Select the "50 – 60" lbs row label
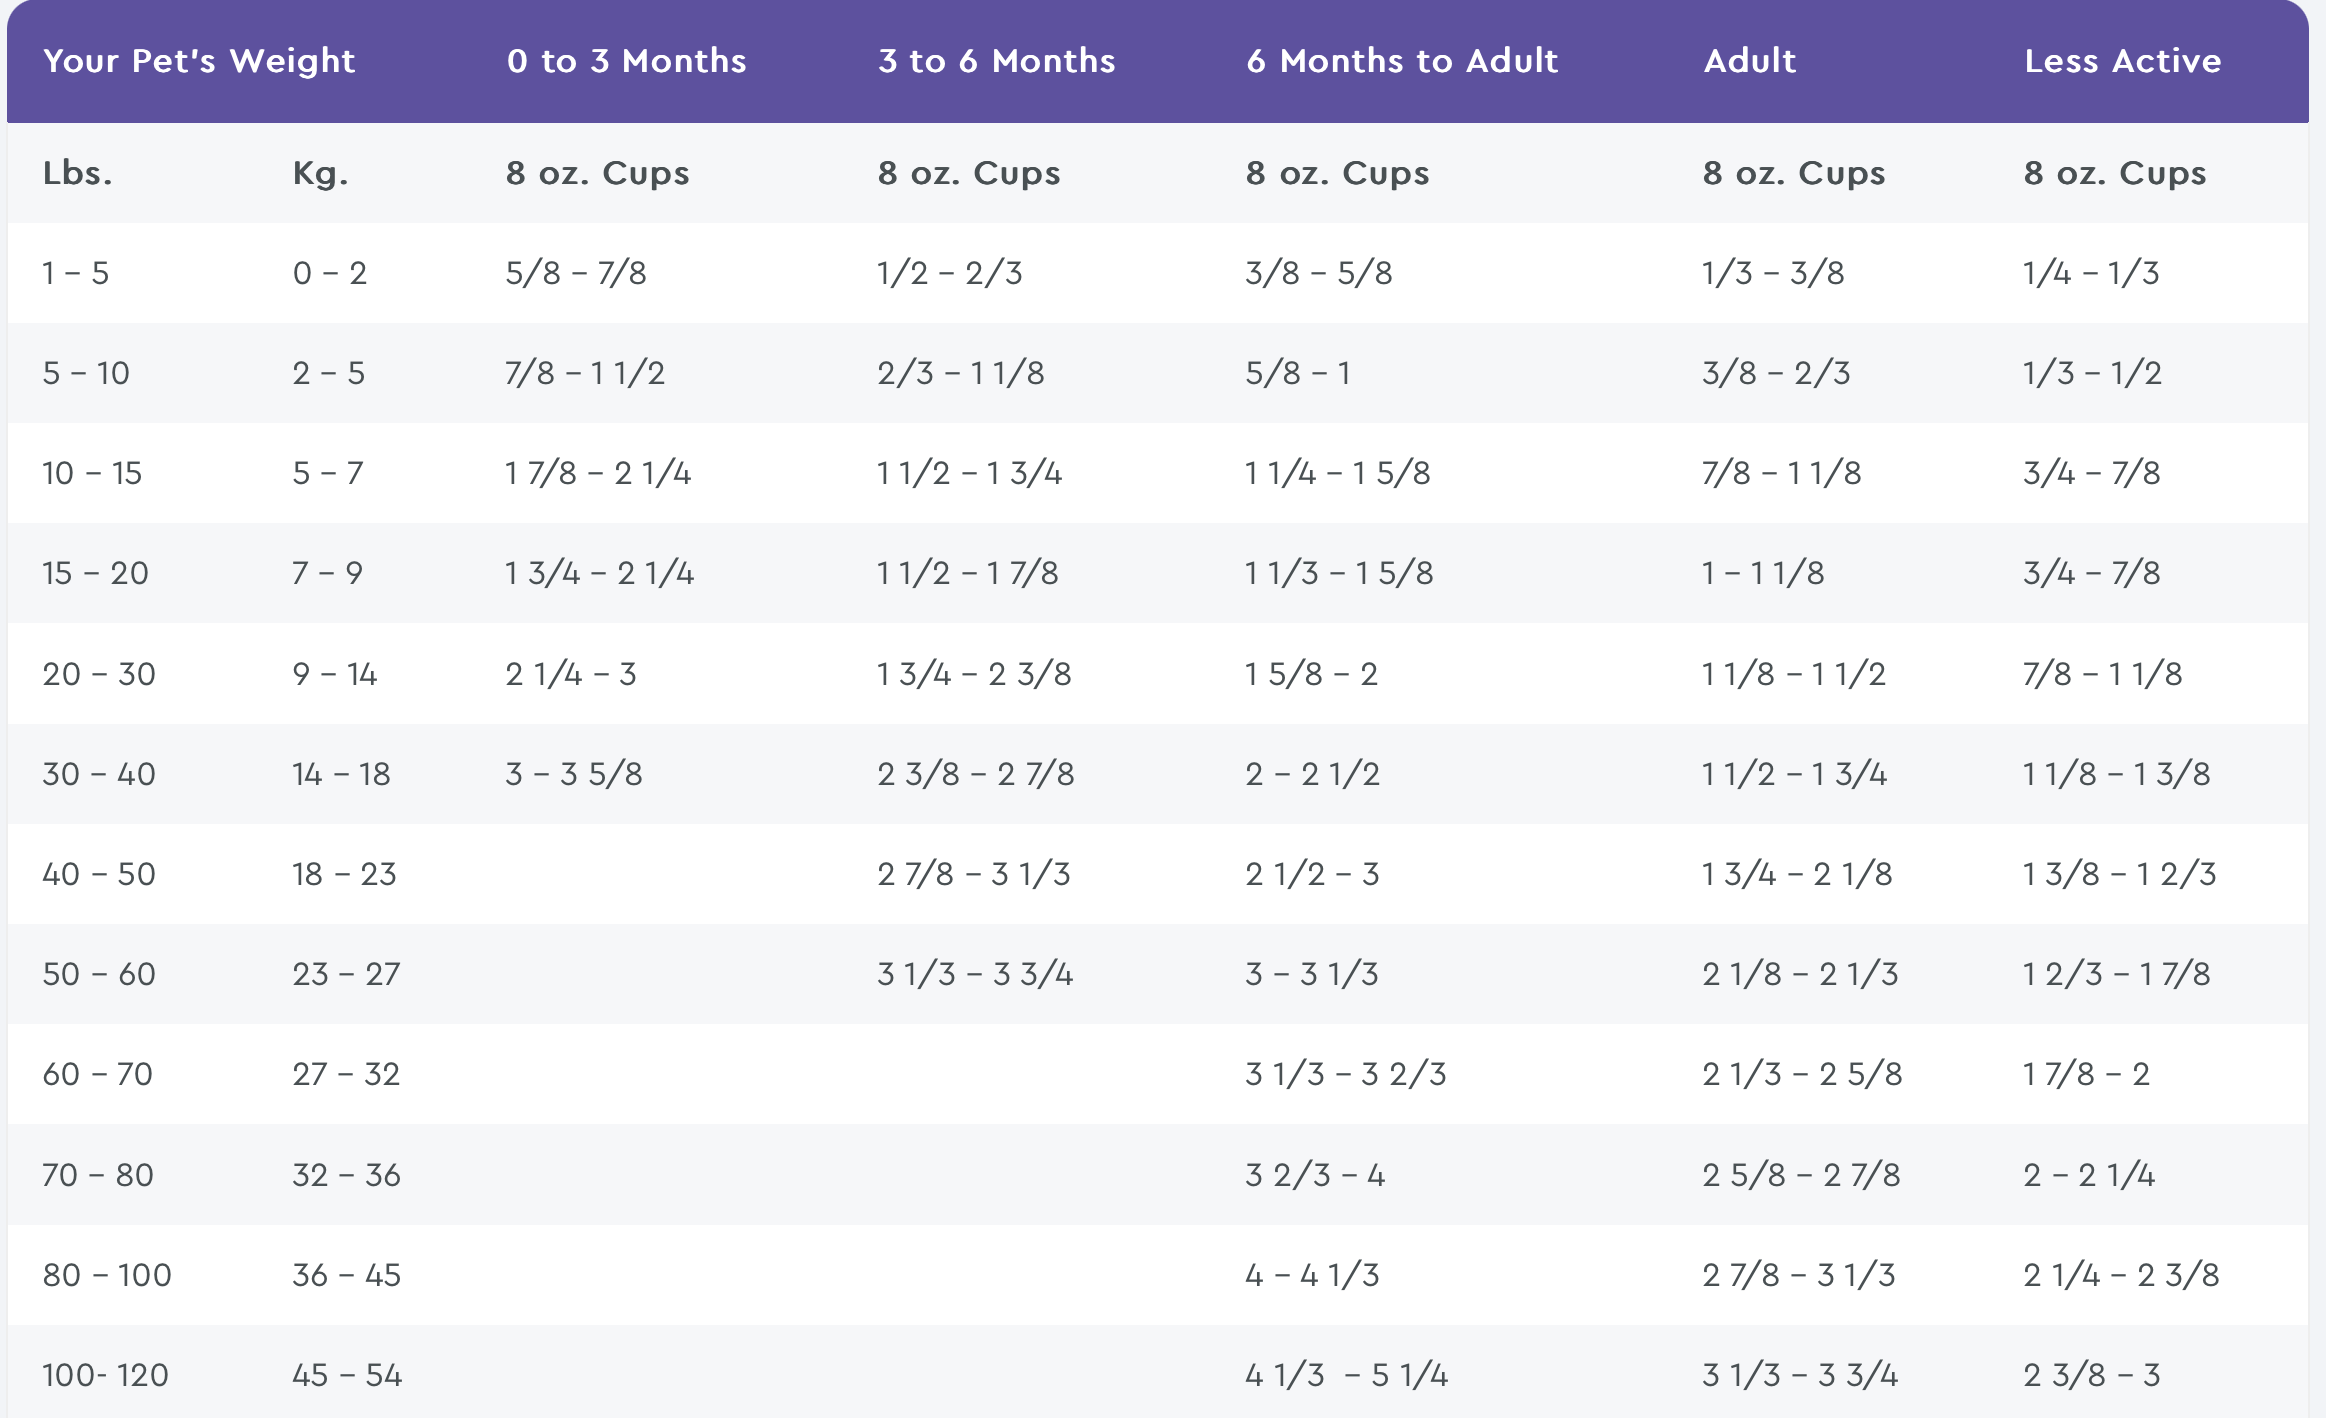Viewport: 2326px width, 1418px height. tap(99, 974)
